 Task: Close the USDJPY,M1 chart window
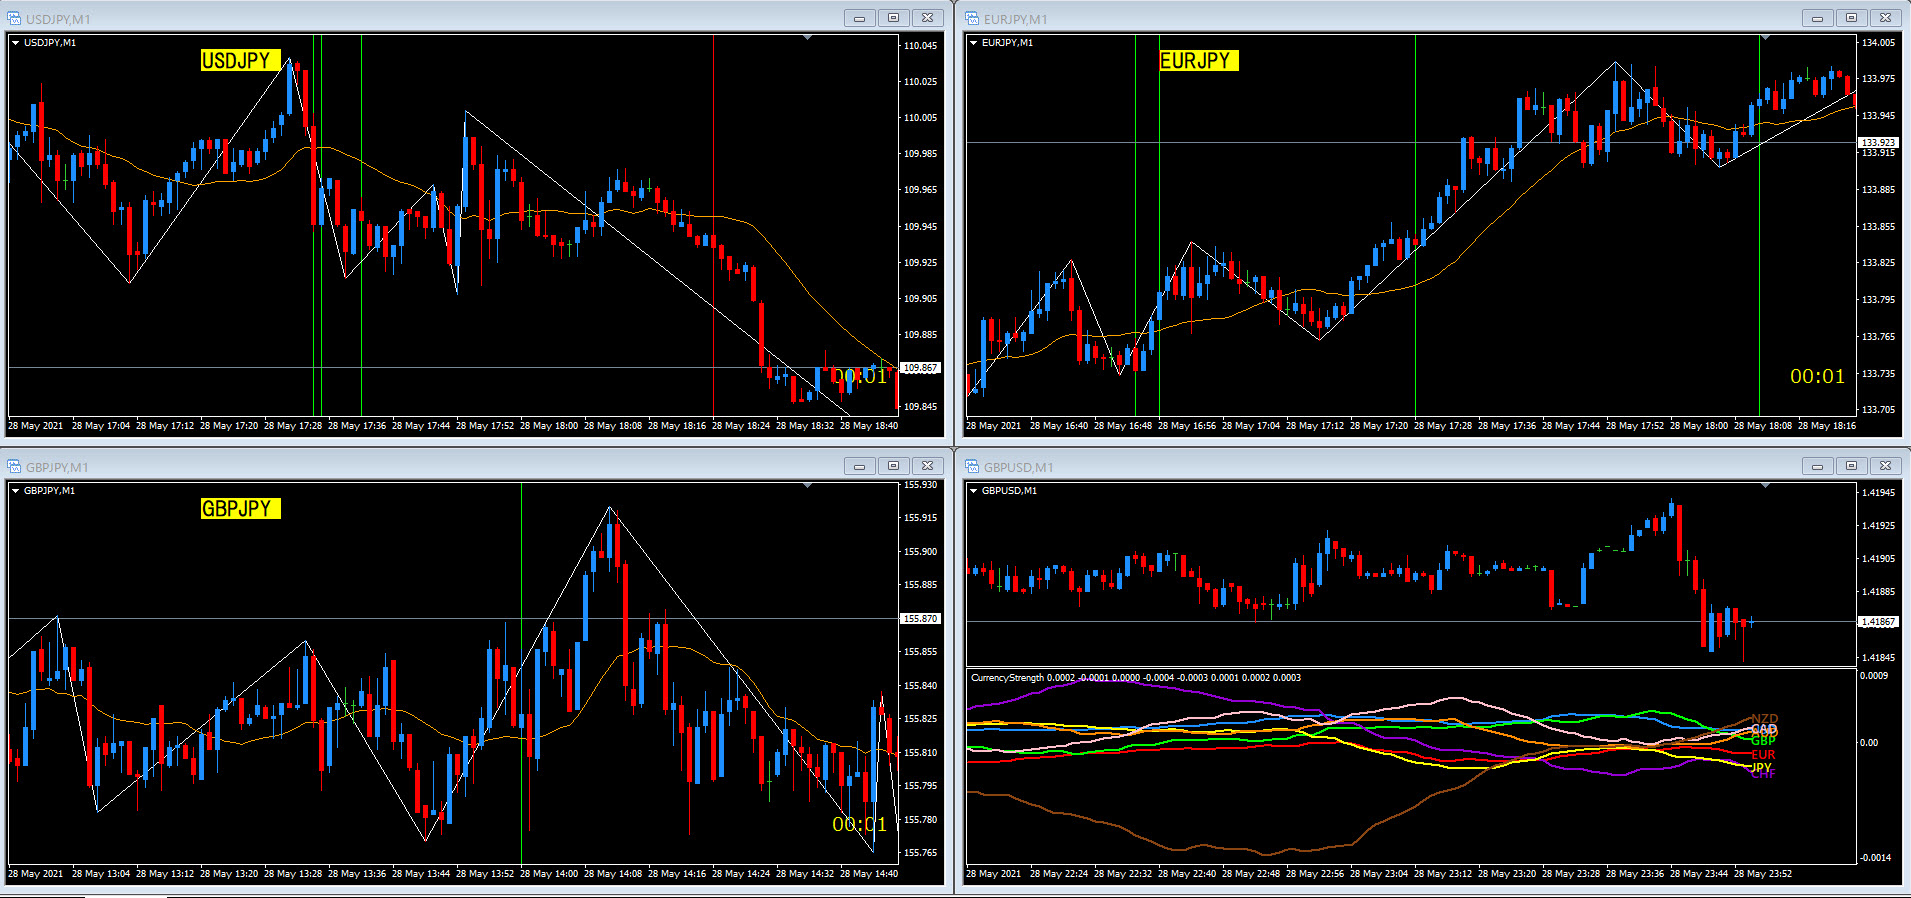928,18
